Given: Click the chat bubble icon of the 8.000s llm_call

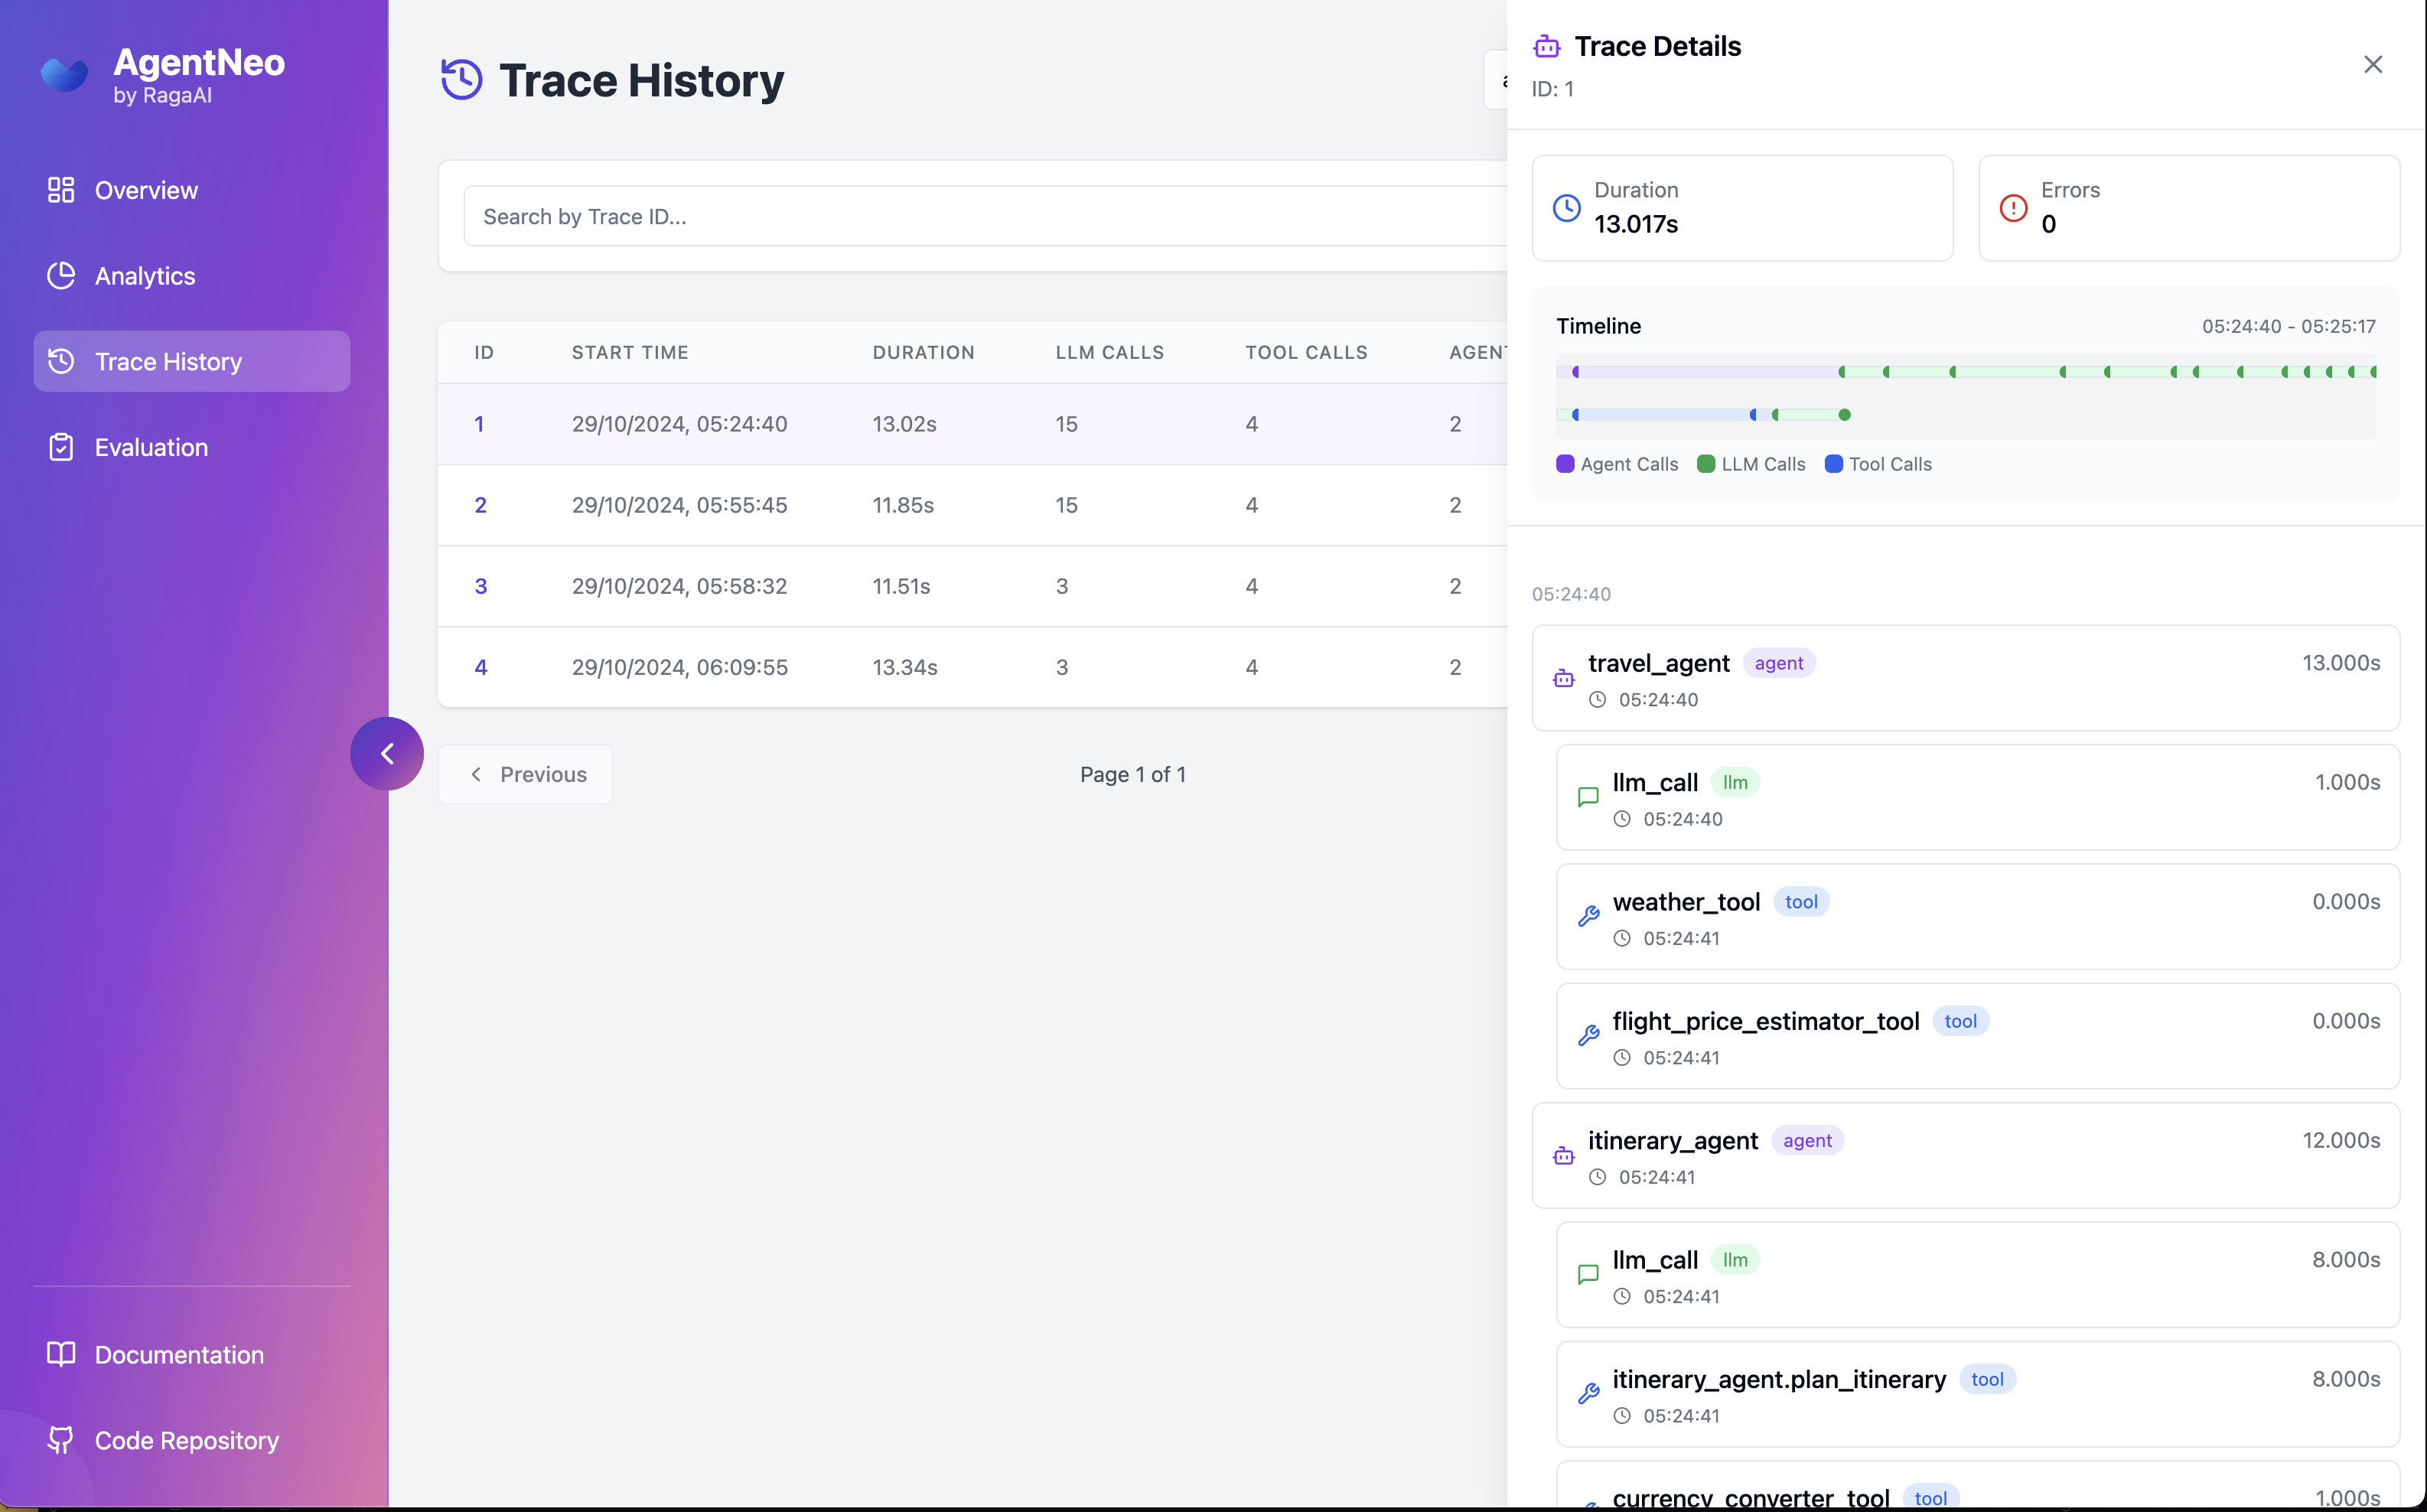Looking at the screenshot, I should (1588, 1274).
